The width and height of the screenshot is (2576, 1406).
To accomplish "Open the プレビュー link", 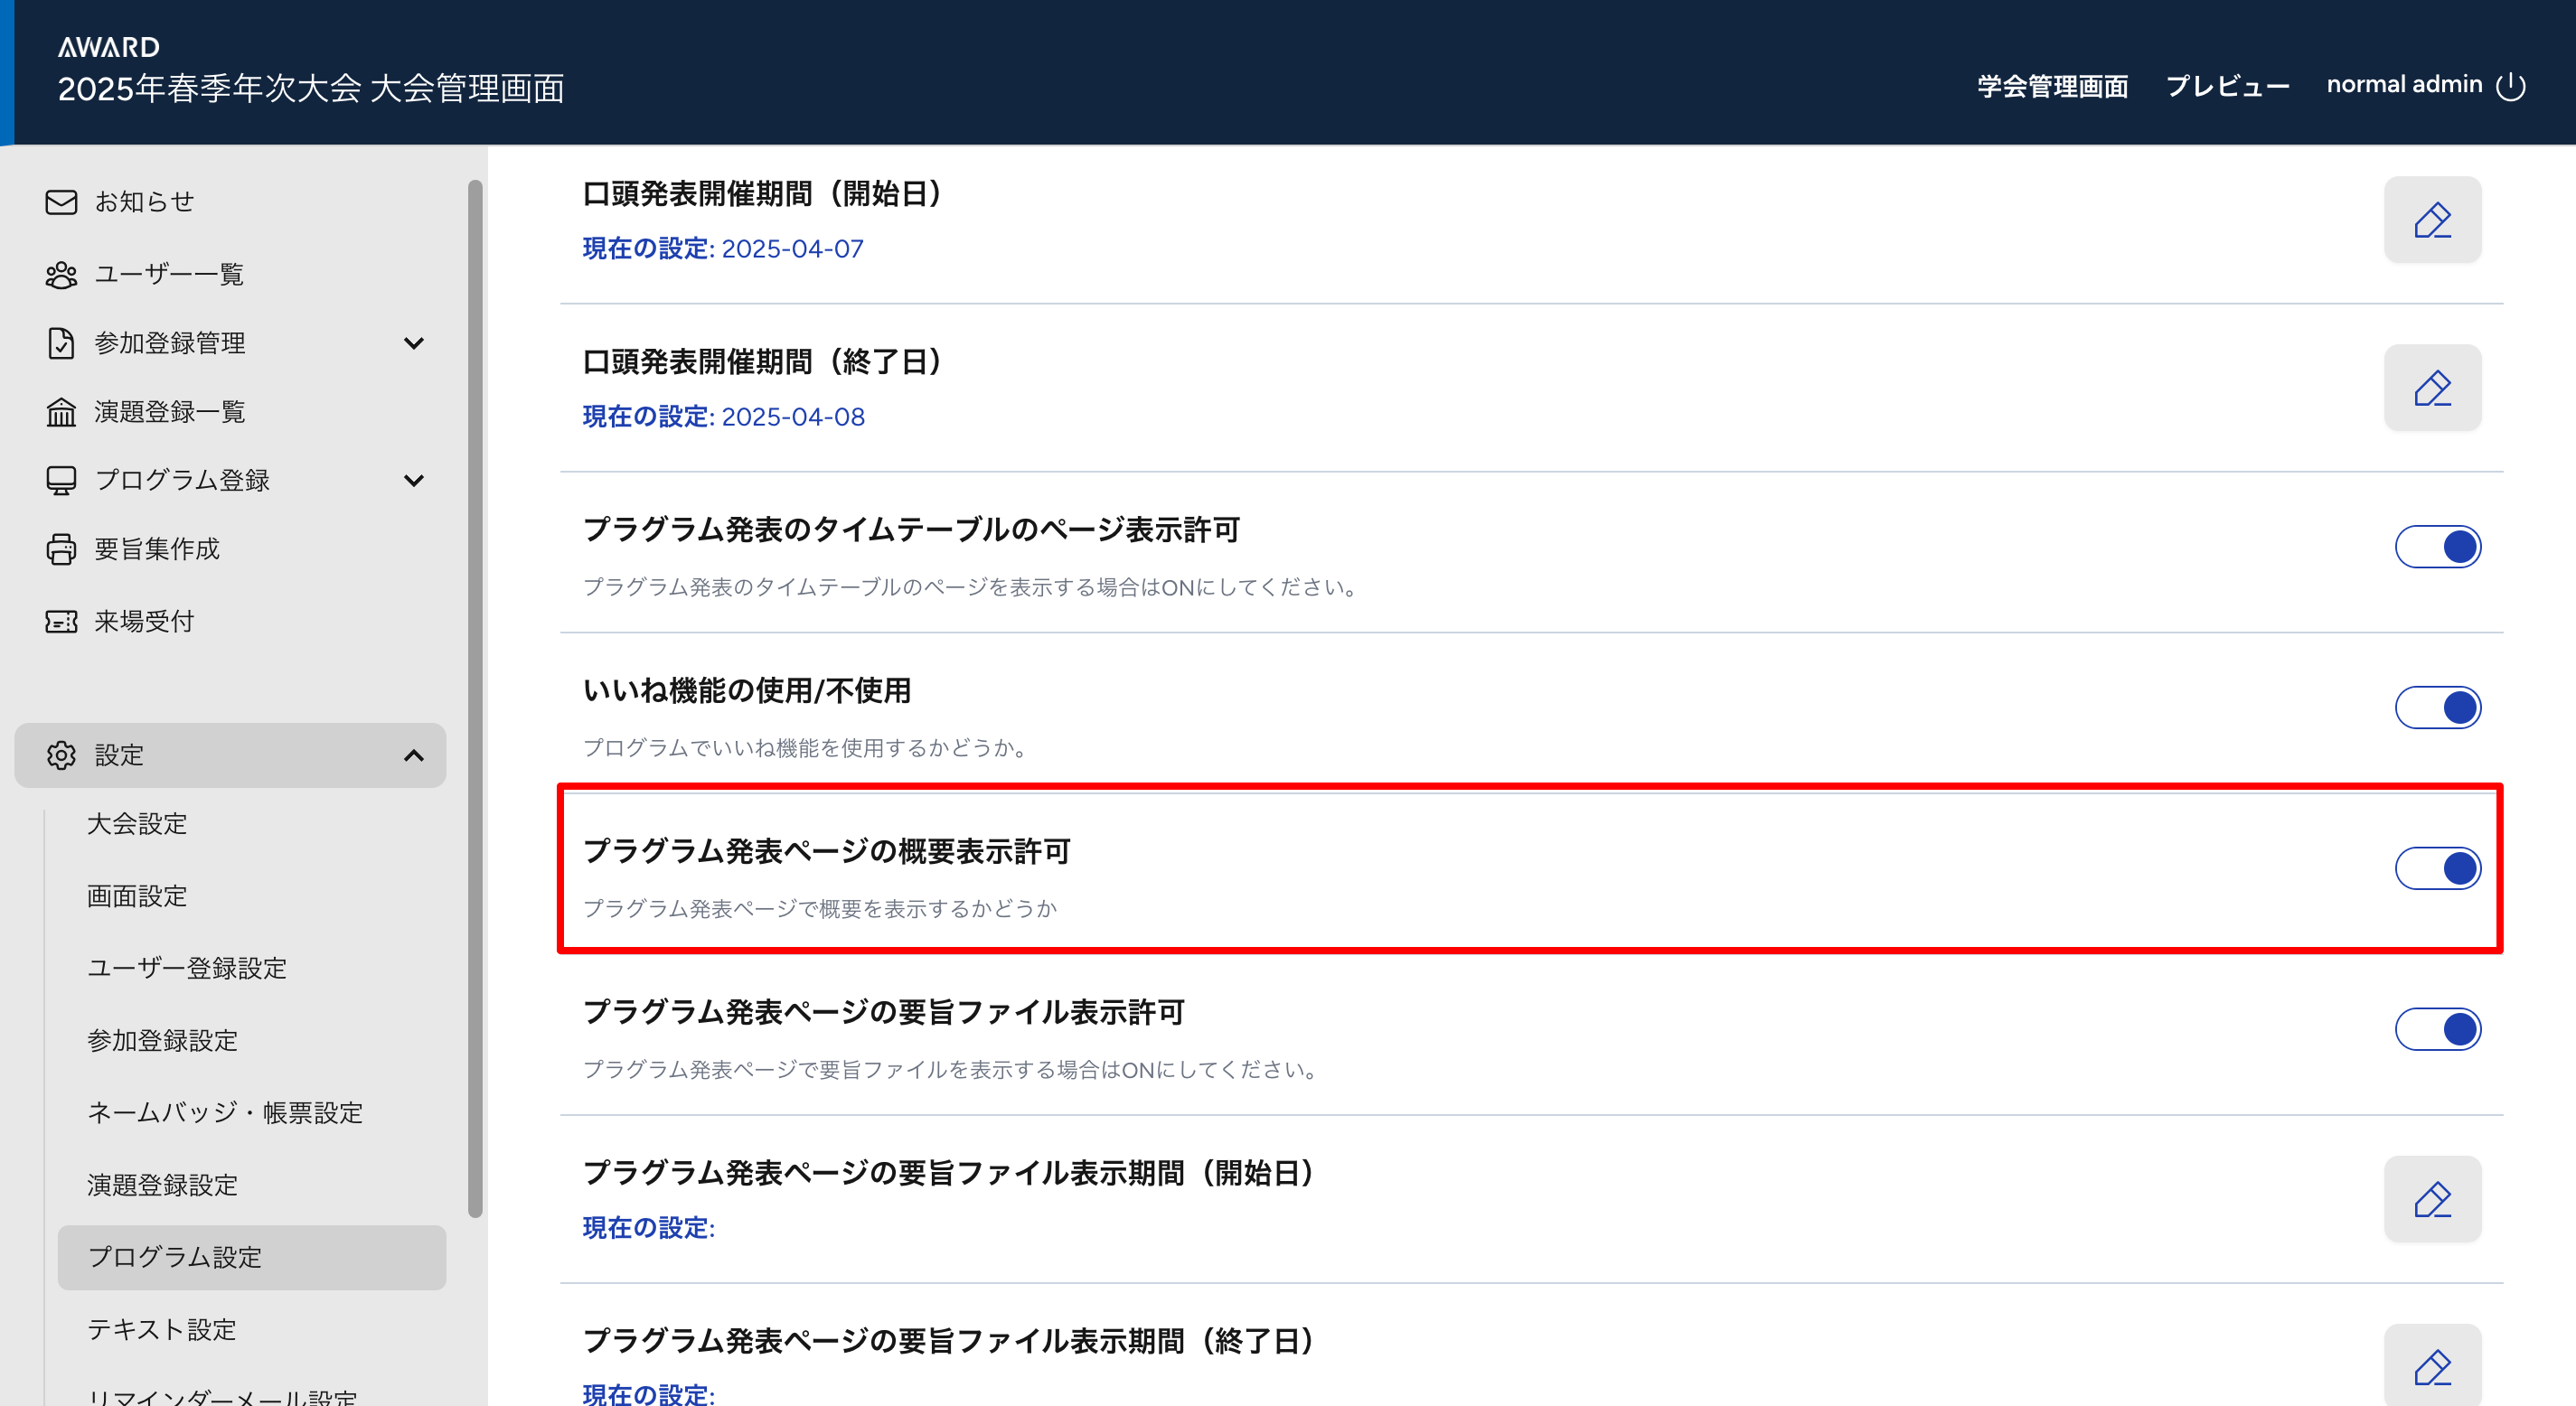I will [x=2227, y=86].
